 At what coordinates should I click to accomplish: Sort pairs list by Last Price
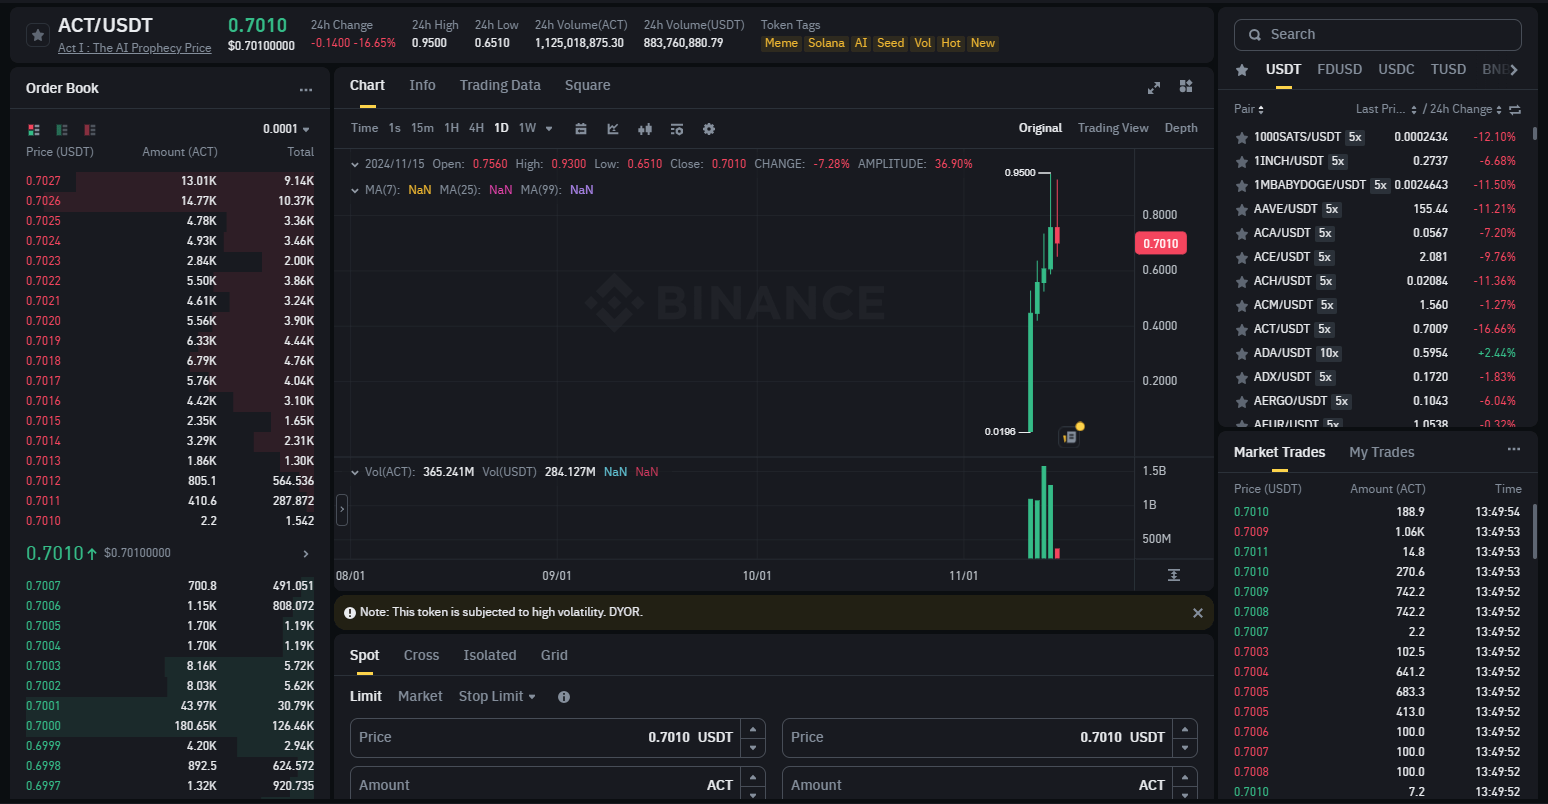pyautogui.click(x=1386, y=109)
